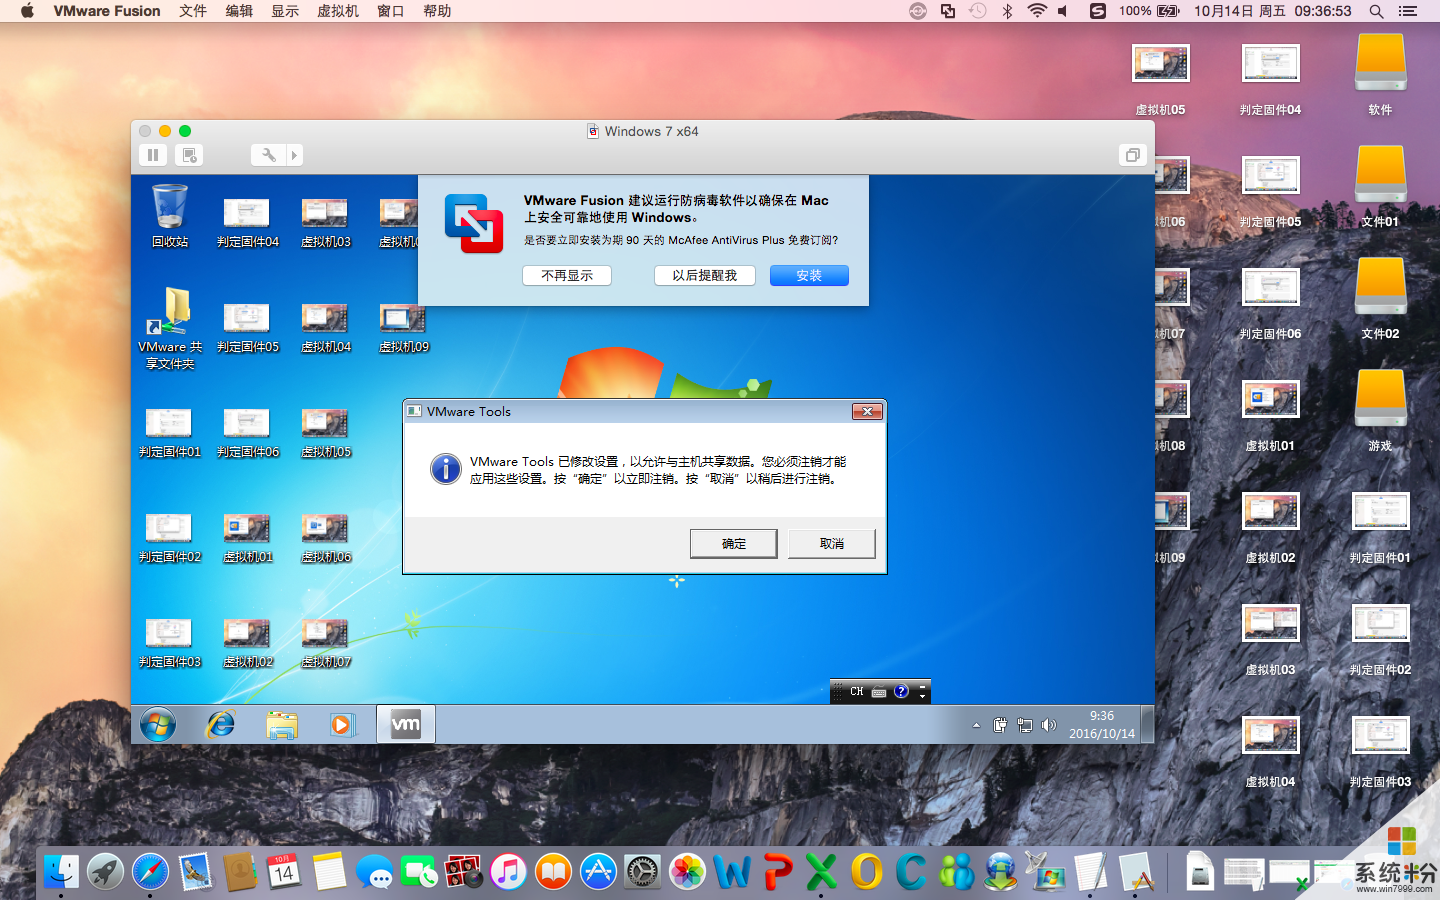Open Windows Explorer from the taskbar
The image size is (1440, 900).
tap(282, 724)
